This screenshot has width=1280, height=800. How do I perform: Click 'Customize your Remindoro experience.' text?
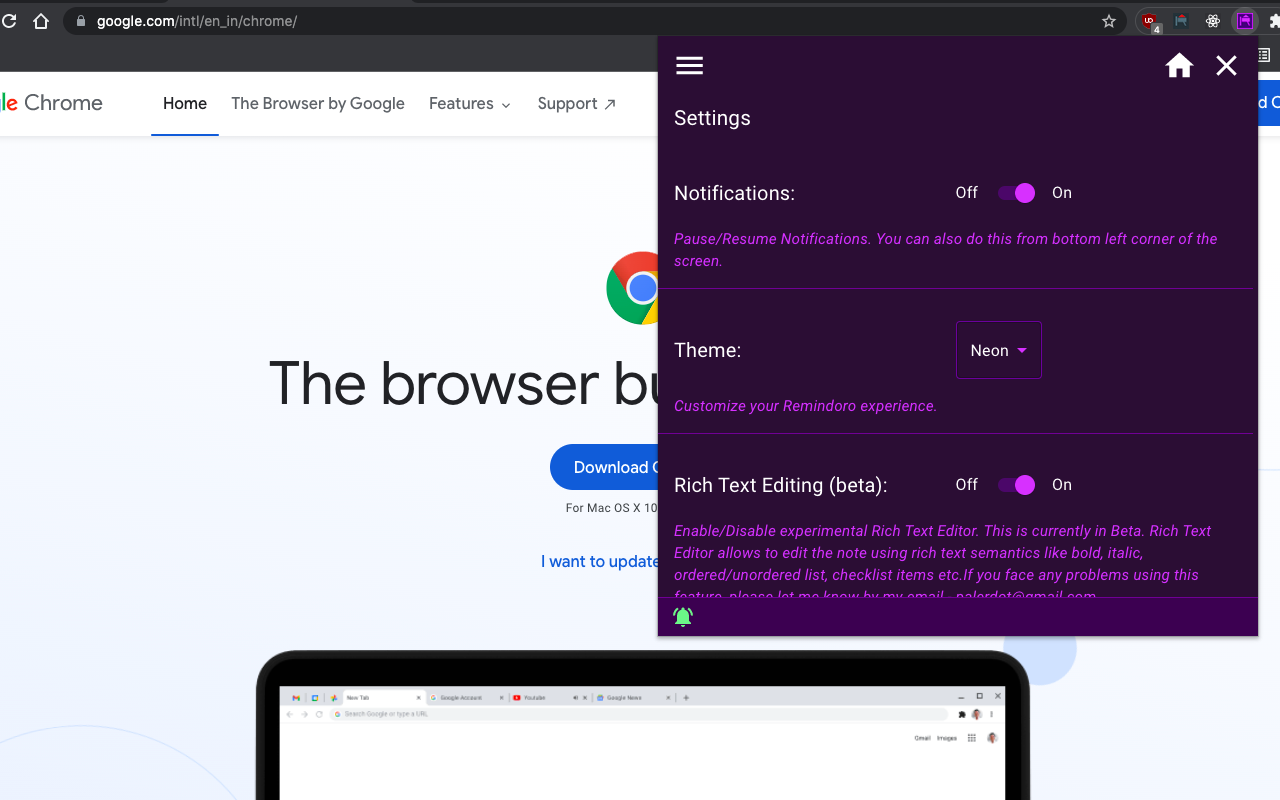point(805,406)
